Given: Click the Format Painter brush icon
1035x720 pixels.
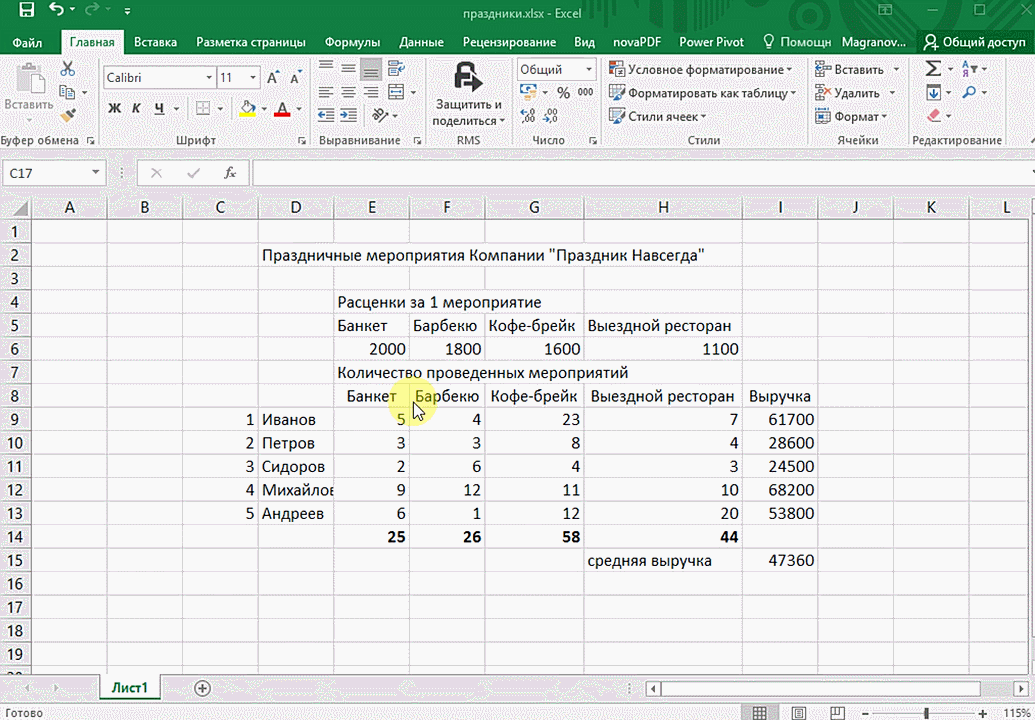Looking at the screenshot, I should 68,116.
